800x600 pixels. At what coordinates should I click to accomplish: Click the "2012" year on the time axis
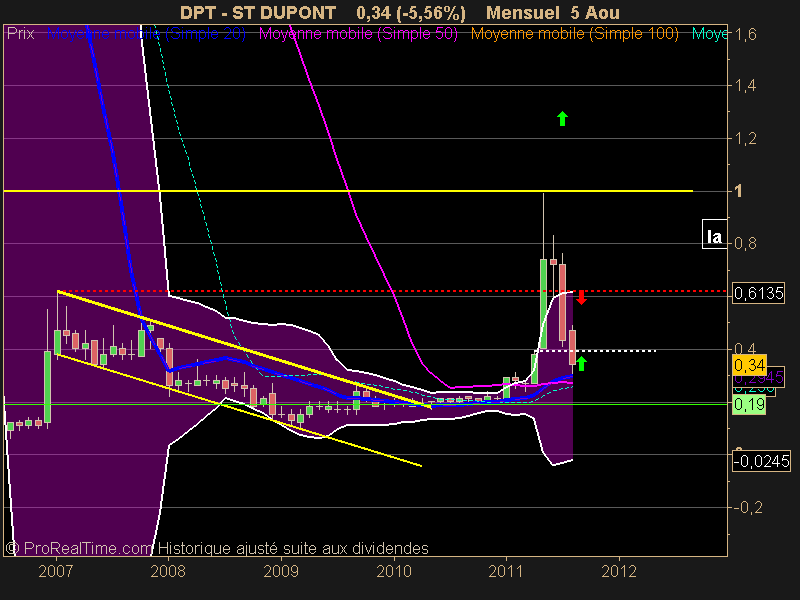point(619,571)
